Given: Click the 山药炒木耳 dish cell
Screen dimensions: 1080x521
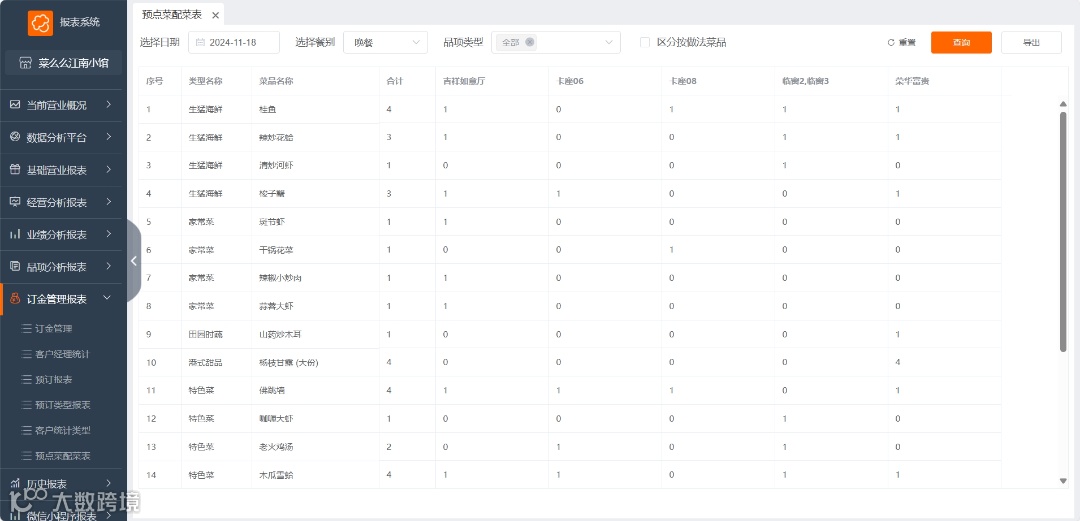Looking at the screenshot, I should [280, 334].
